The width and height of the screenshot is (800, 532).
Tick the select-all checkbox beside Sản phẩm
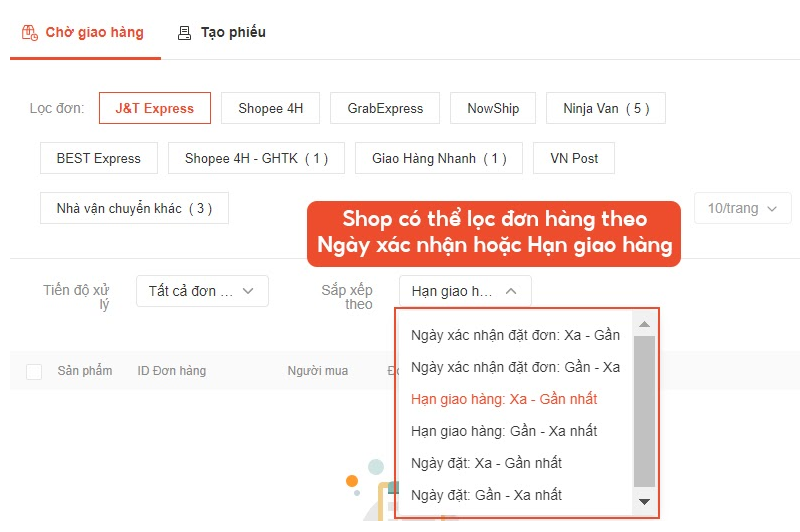click(34, 371)
